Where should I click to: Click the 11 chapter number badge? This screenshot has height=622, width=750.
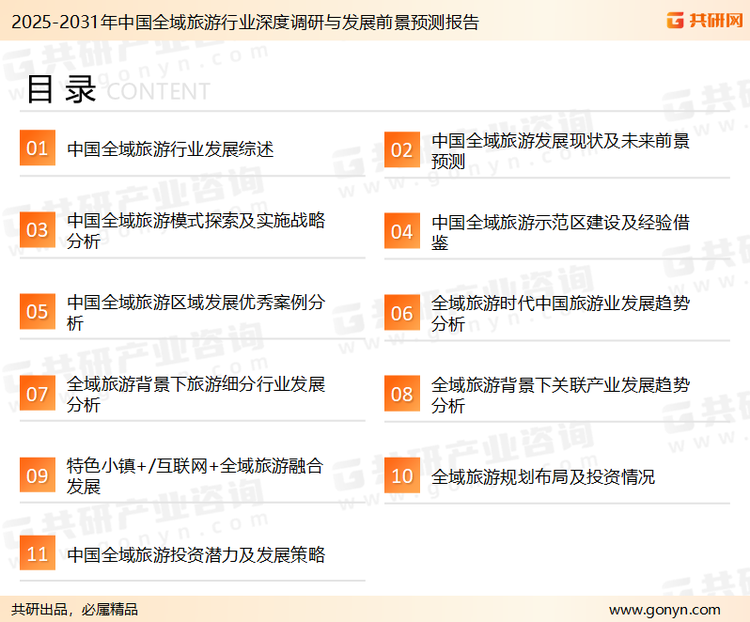tap(37, 554)
